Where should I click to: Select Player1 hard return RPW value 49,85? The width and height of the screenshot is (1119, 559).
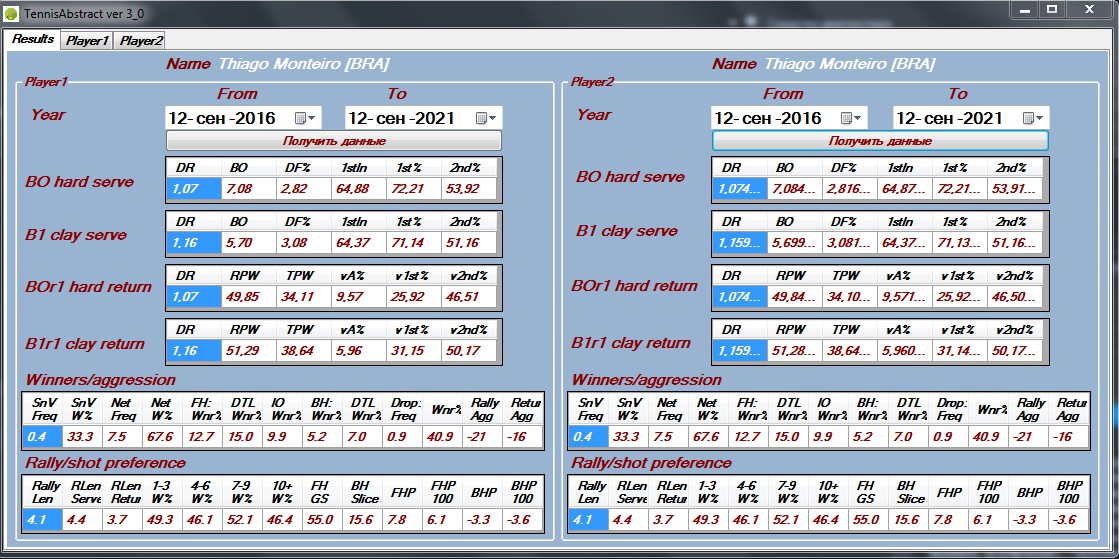248,297
